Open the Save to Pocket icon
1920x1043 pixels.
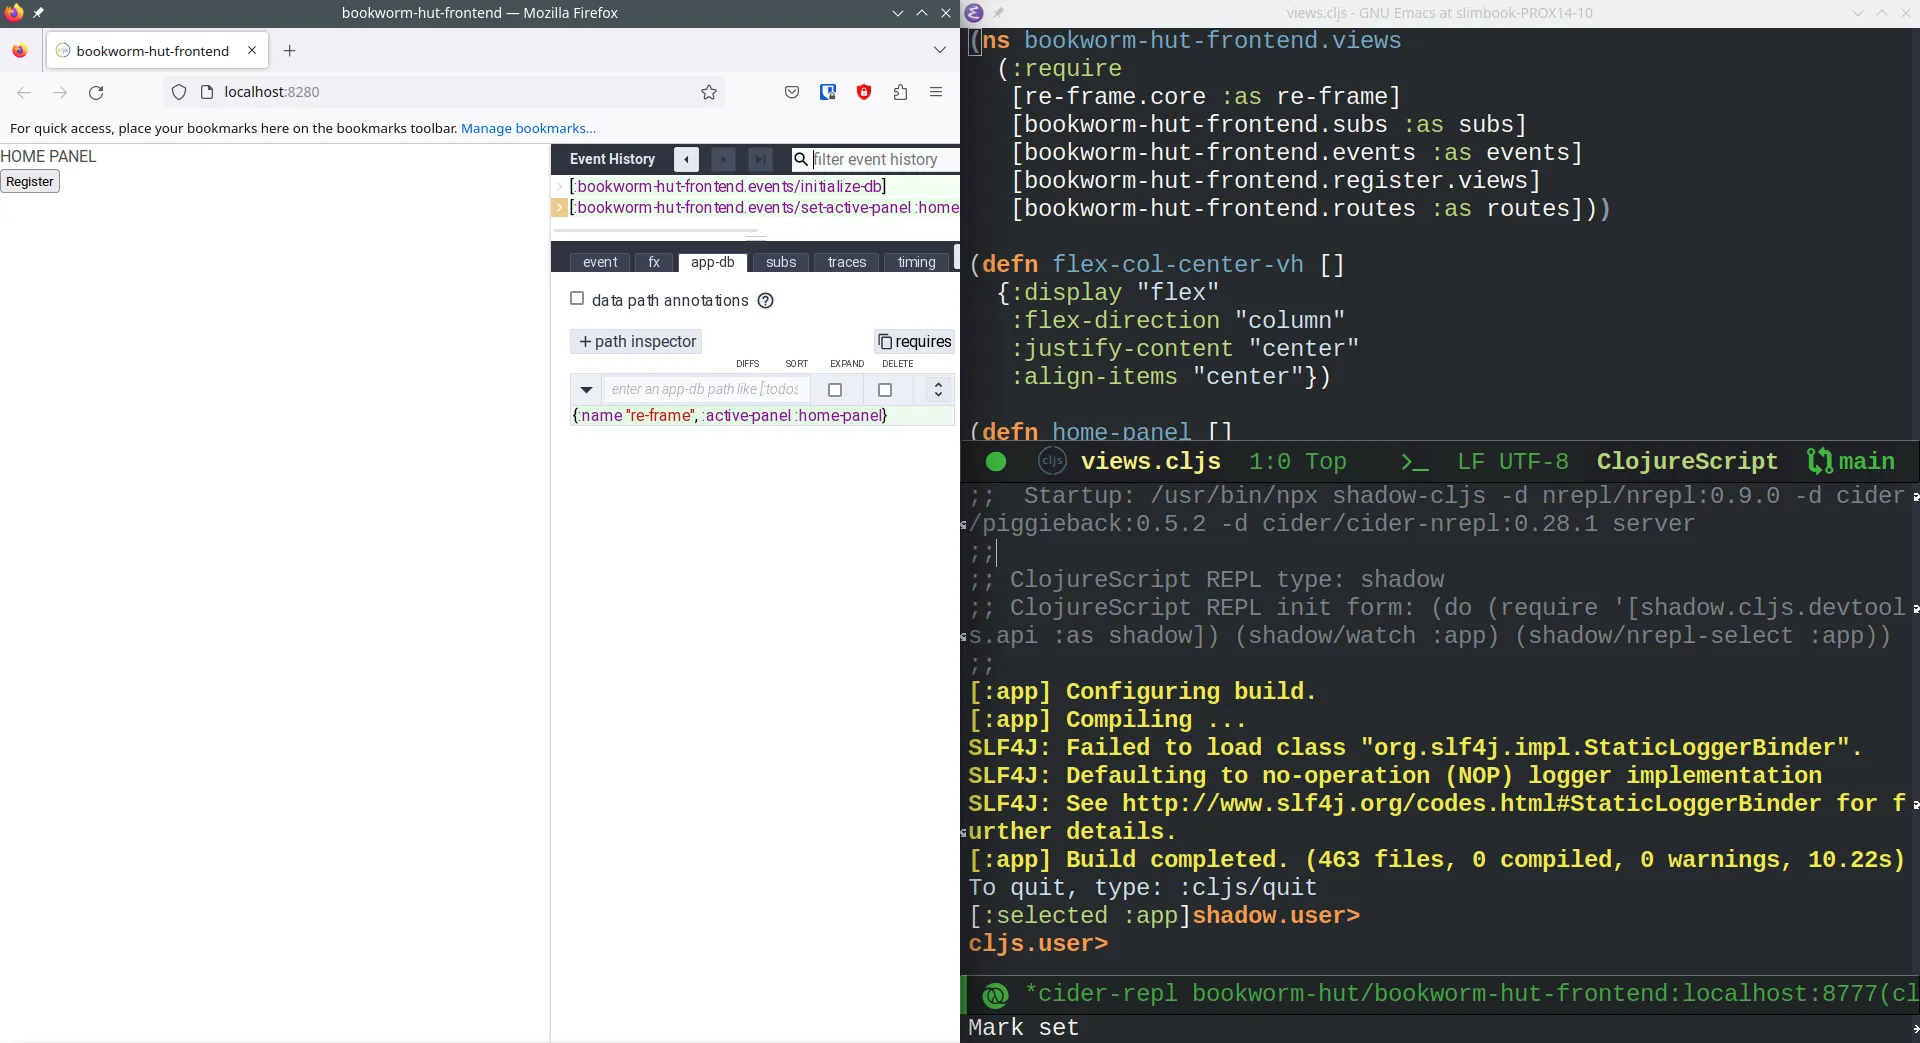click(x=792, y=92)
